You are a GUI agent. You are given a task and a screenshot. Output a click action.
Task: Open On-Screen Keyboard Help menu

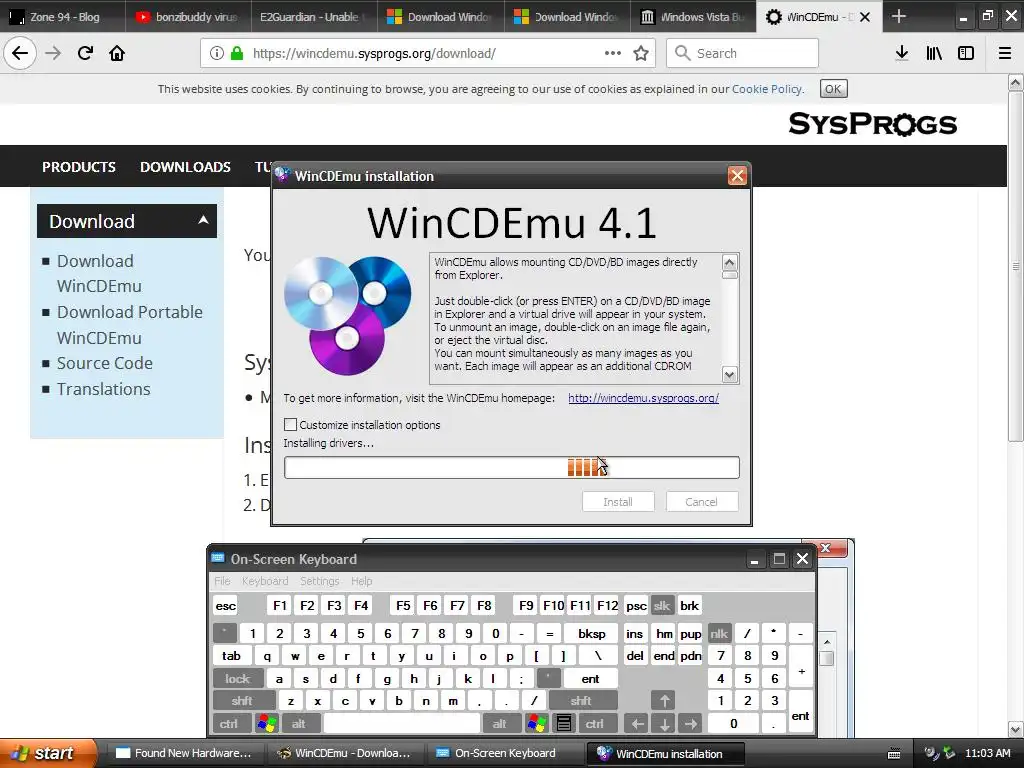point(361,581)
